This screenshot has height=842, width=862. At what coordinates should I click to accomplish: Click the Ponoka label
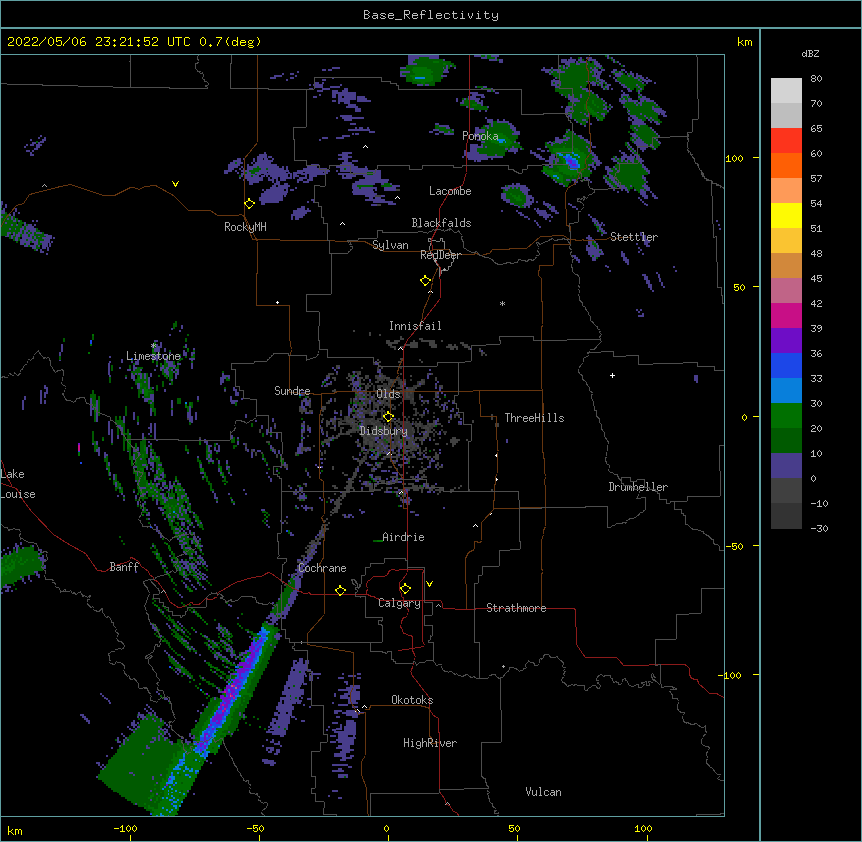coord(480,136)
